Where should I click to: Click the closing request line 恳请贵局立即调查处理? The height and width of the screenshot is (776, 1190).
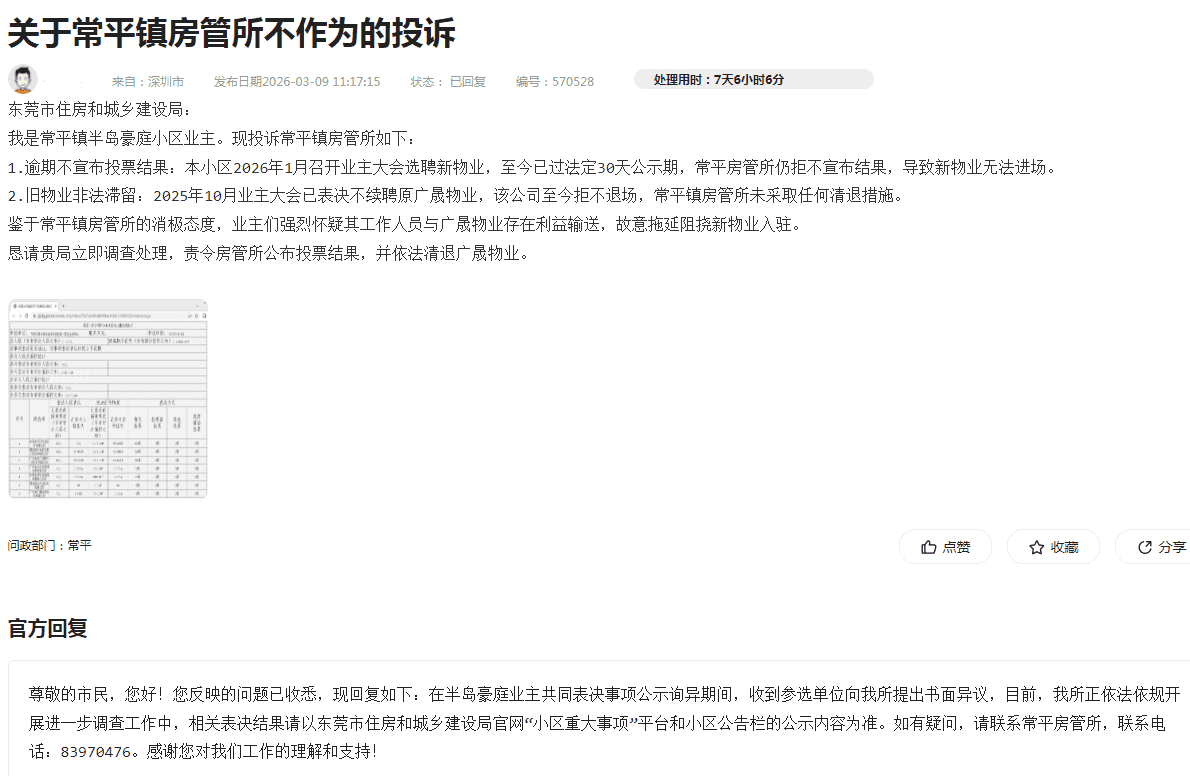(269, 253)
